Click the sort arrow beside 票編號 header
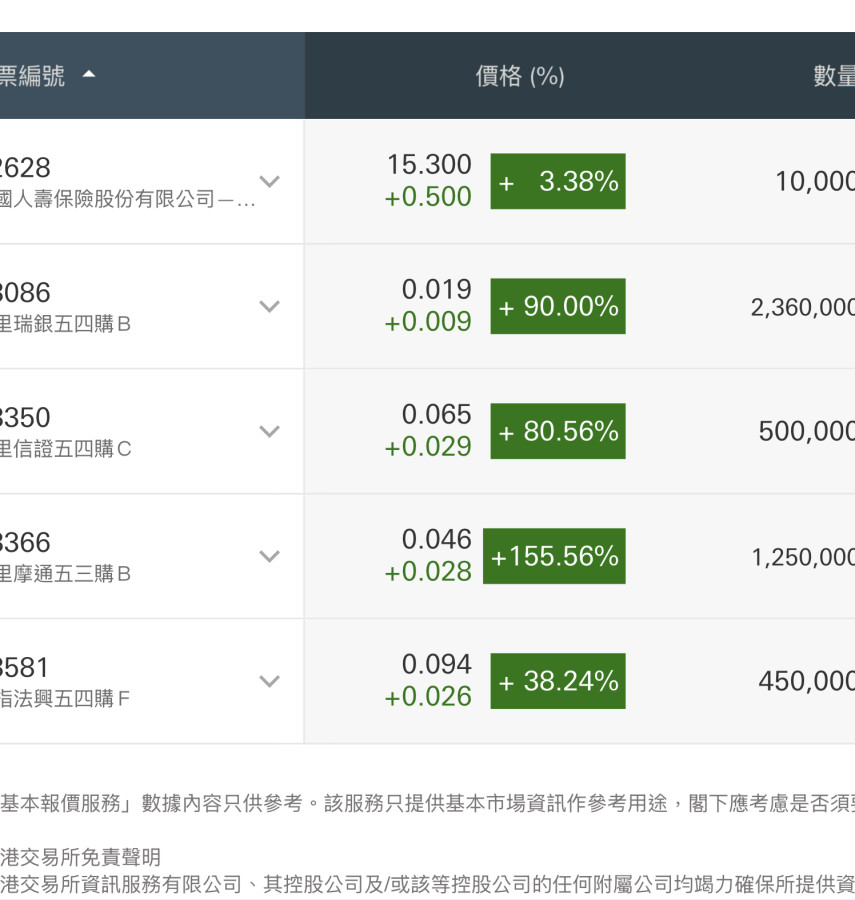Screen dimensions: 855x900 pos(89,75)
